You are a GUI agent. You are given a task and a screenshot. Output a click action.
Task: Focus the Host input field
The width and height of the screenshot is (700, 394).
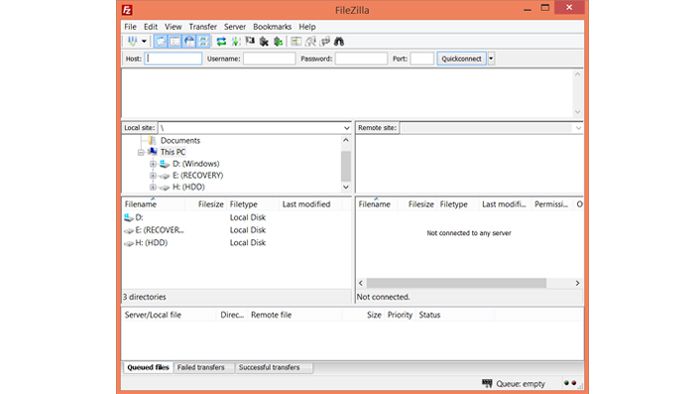point(173,58)
